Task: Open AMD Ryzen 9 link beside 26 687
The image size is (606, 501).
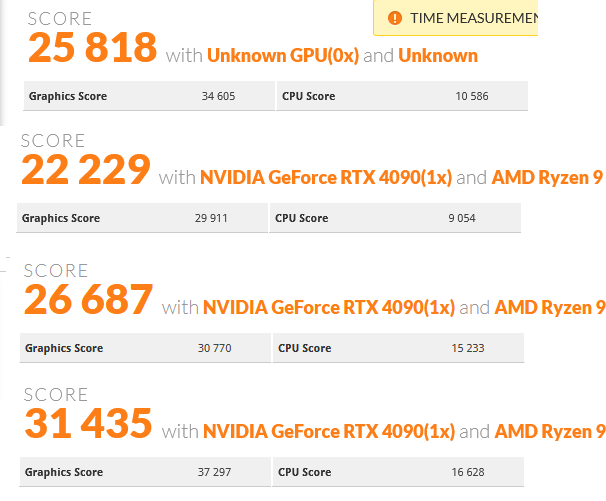Action: click(x=550, y=307)
